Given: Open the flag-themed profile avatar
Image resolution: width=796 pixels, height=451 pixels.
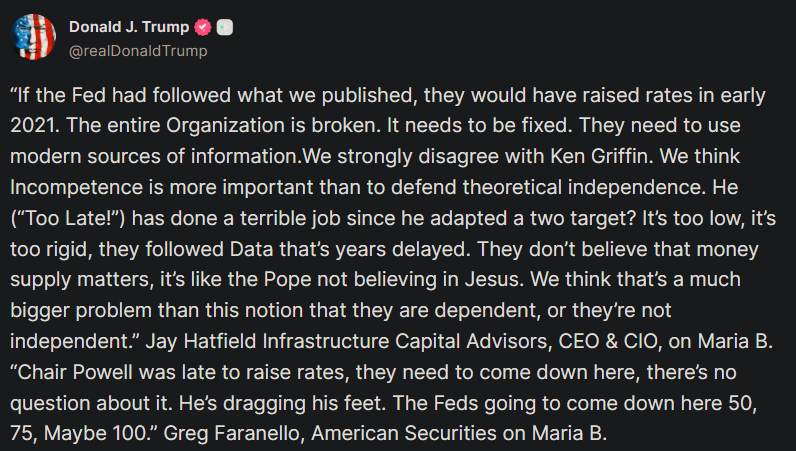Looking at the screenshot, I should [x=34, y=37].
